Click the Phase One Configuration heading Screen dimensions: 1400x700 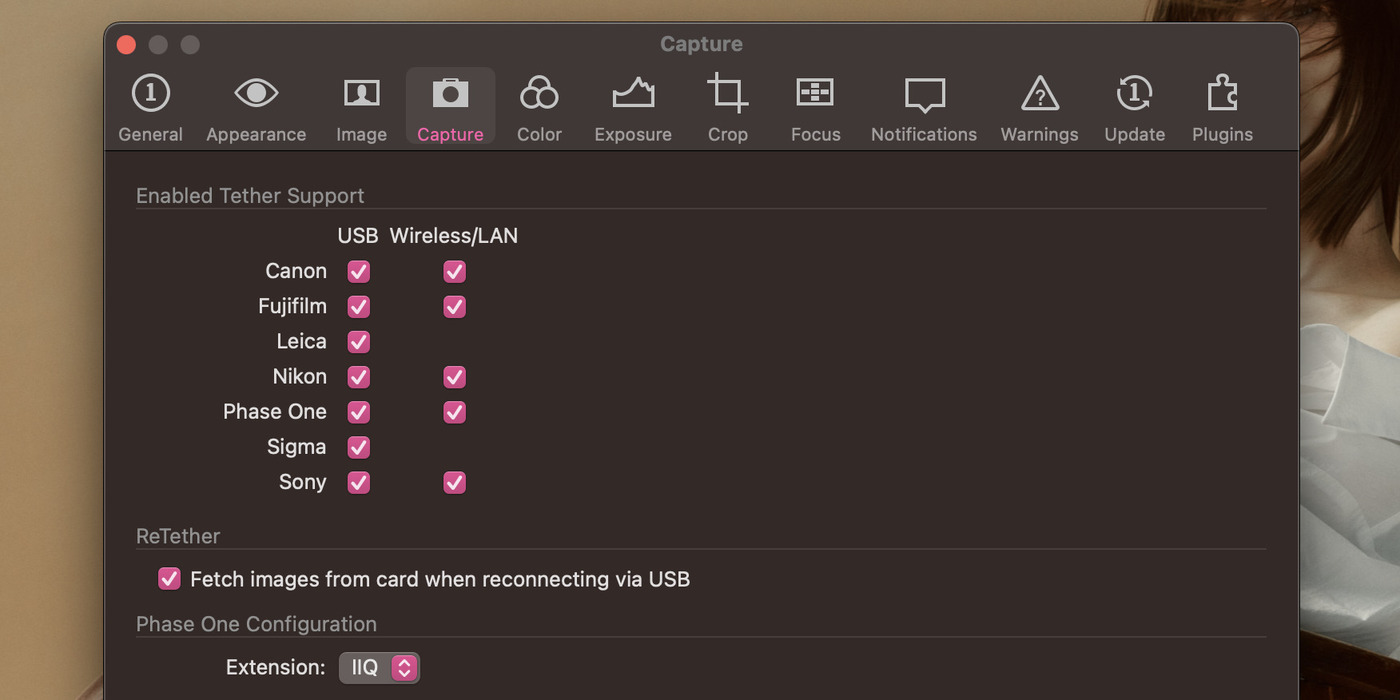tap(256, 624)
